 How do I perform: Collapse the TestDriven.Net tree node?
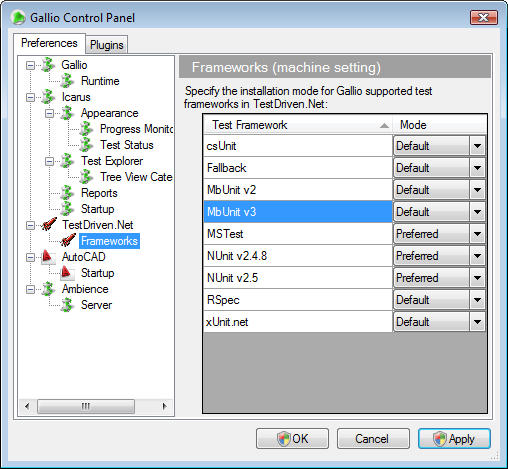click(30, 225)
